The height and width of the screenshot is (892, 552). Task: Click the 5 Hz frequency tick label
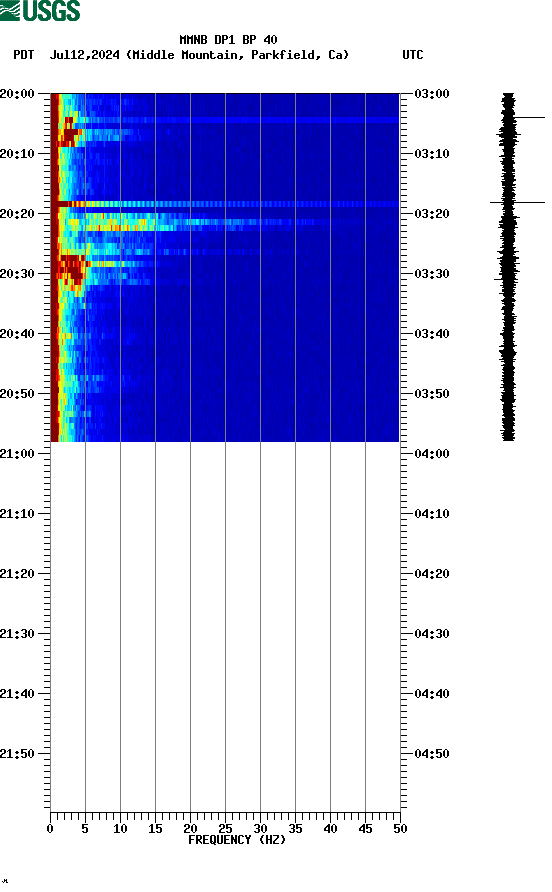coord(85,829)
